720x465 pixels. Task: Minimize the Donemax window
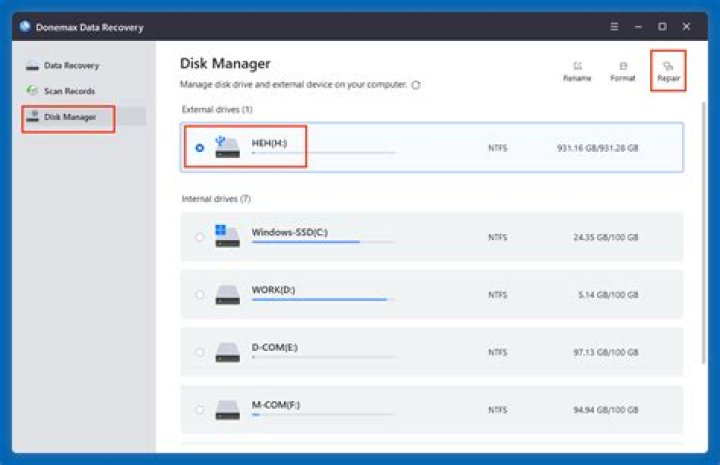coord(638,27)
